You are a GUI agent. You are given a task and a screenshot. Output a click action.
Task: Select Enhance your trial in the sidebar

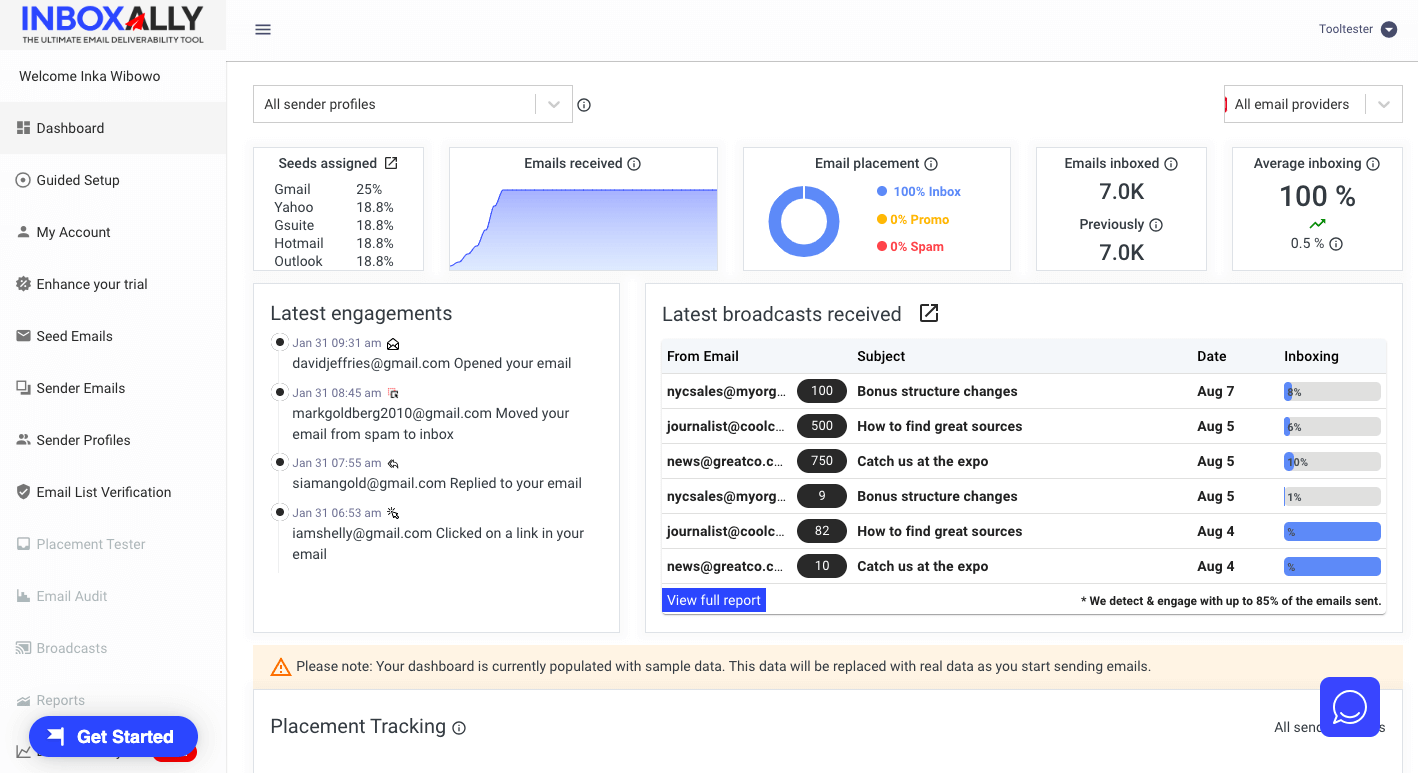coord(91,284)
